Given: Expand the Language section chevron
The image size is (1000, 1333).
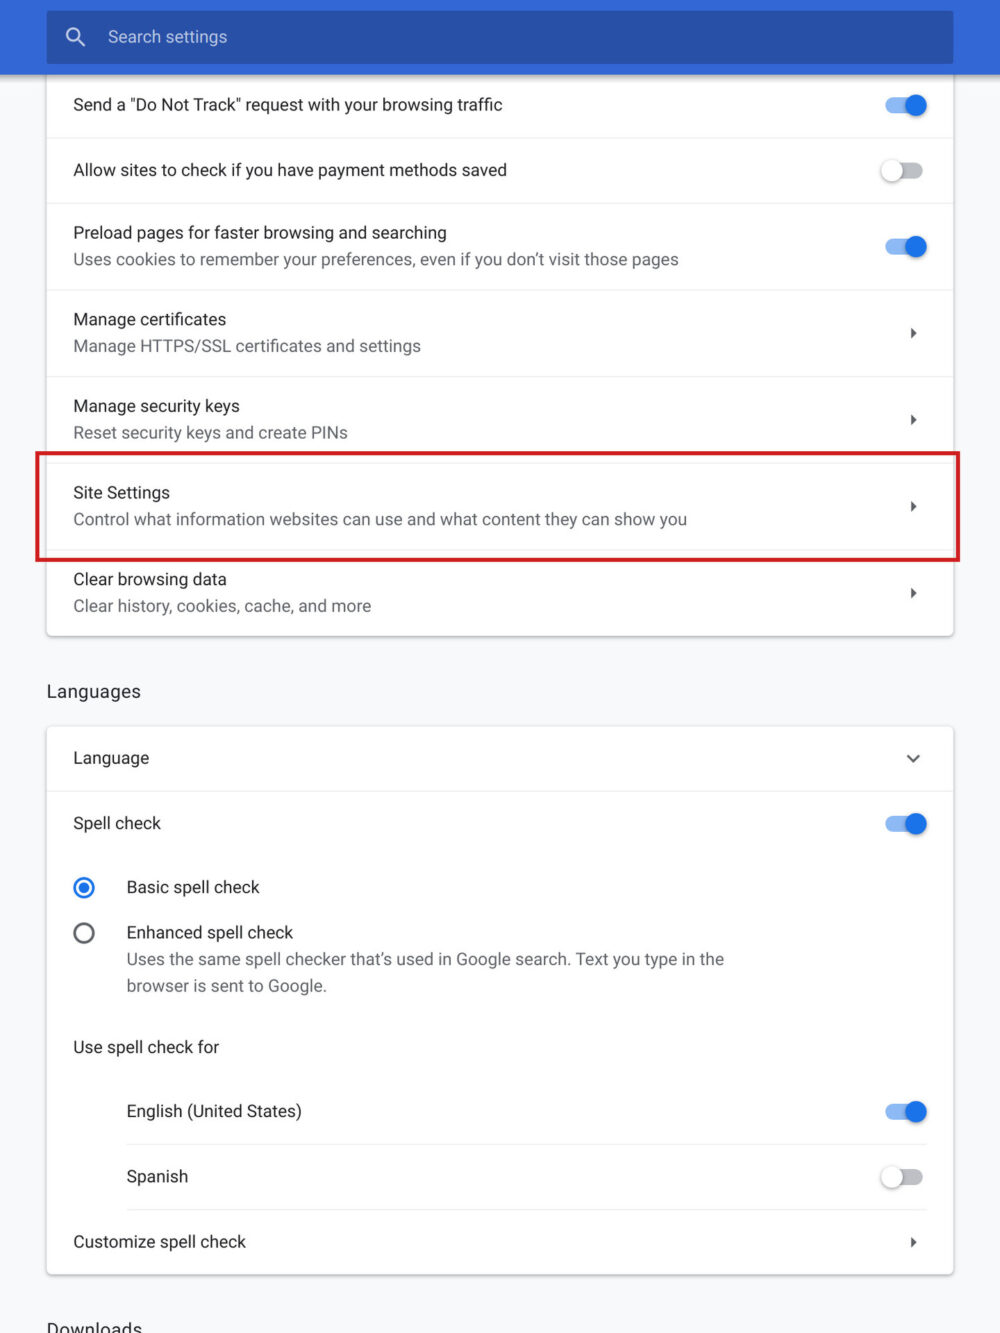Looking at the screenshot, I should point(913,758).
